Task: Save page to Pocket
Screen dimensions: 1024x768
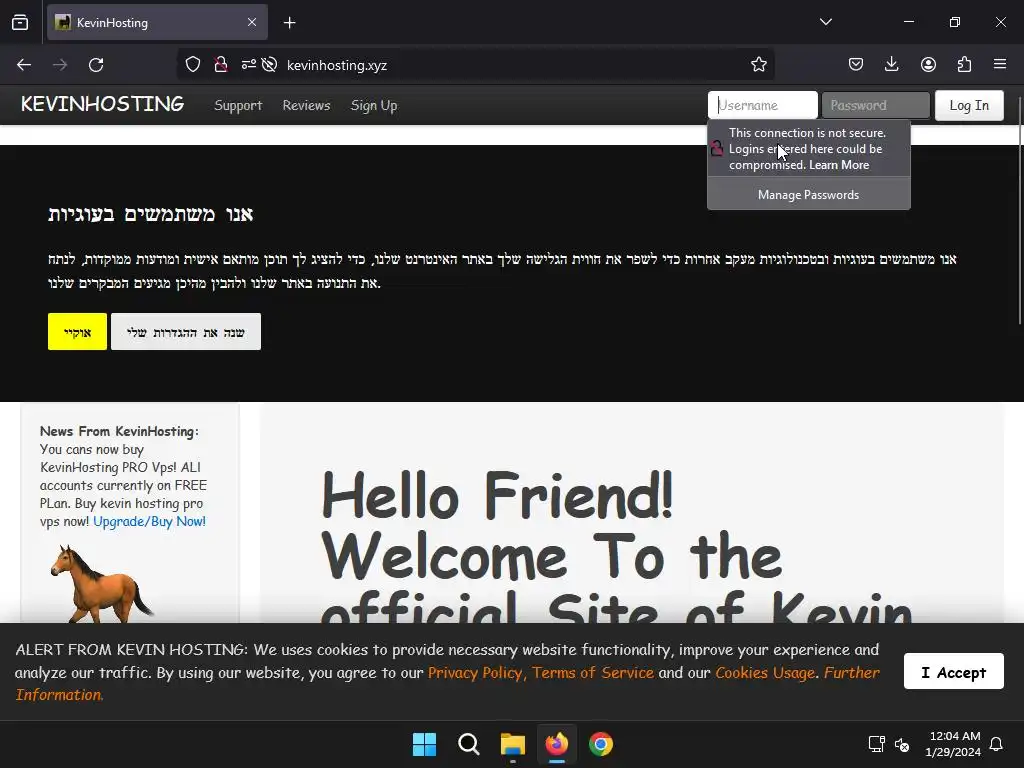Action: (856, 64)
